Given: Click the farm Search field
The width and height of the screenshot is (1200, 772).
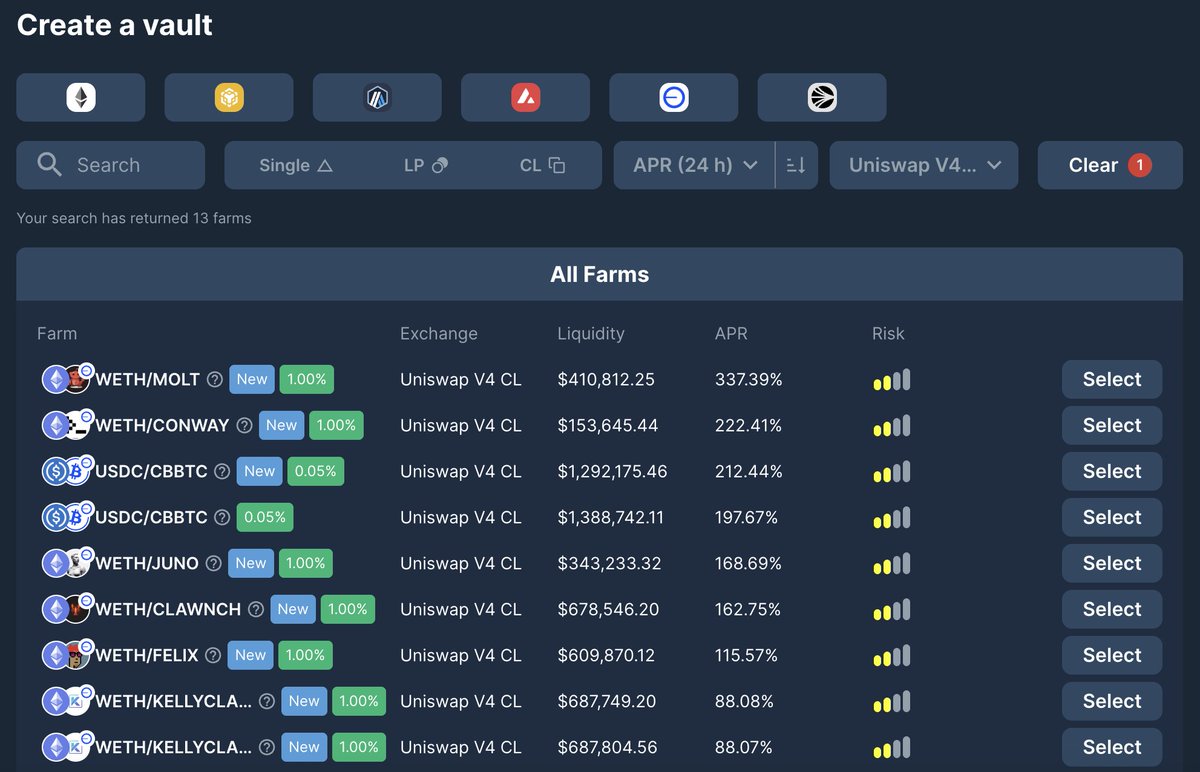Looking at the screenshot, I should pyautogui.click(x=111, y=165).
